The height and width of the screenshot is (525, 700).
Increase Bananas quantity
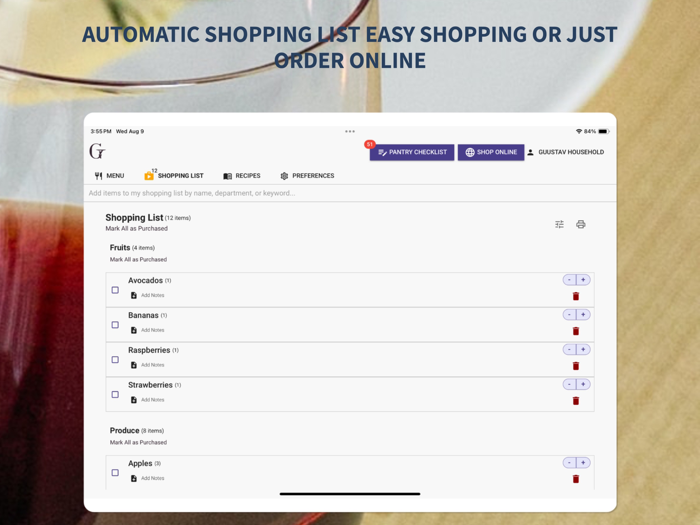583,315
